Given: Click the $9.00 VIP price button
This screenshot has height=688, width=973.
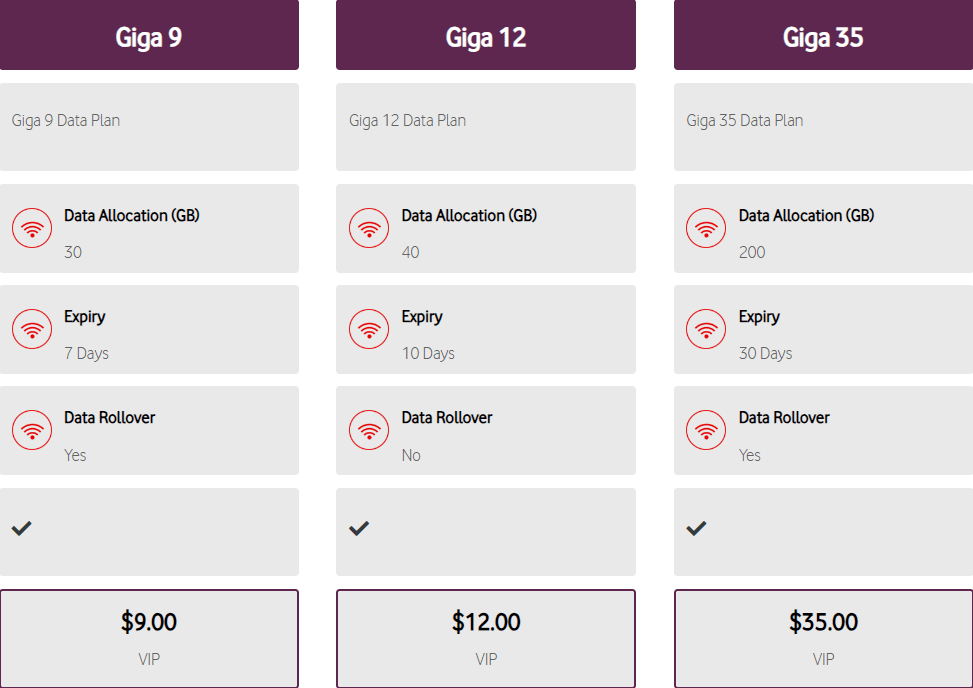Looking at the screenshot, I should 149,639.
